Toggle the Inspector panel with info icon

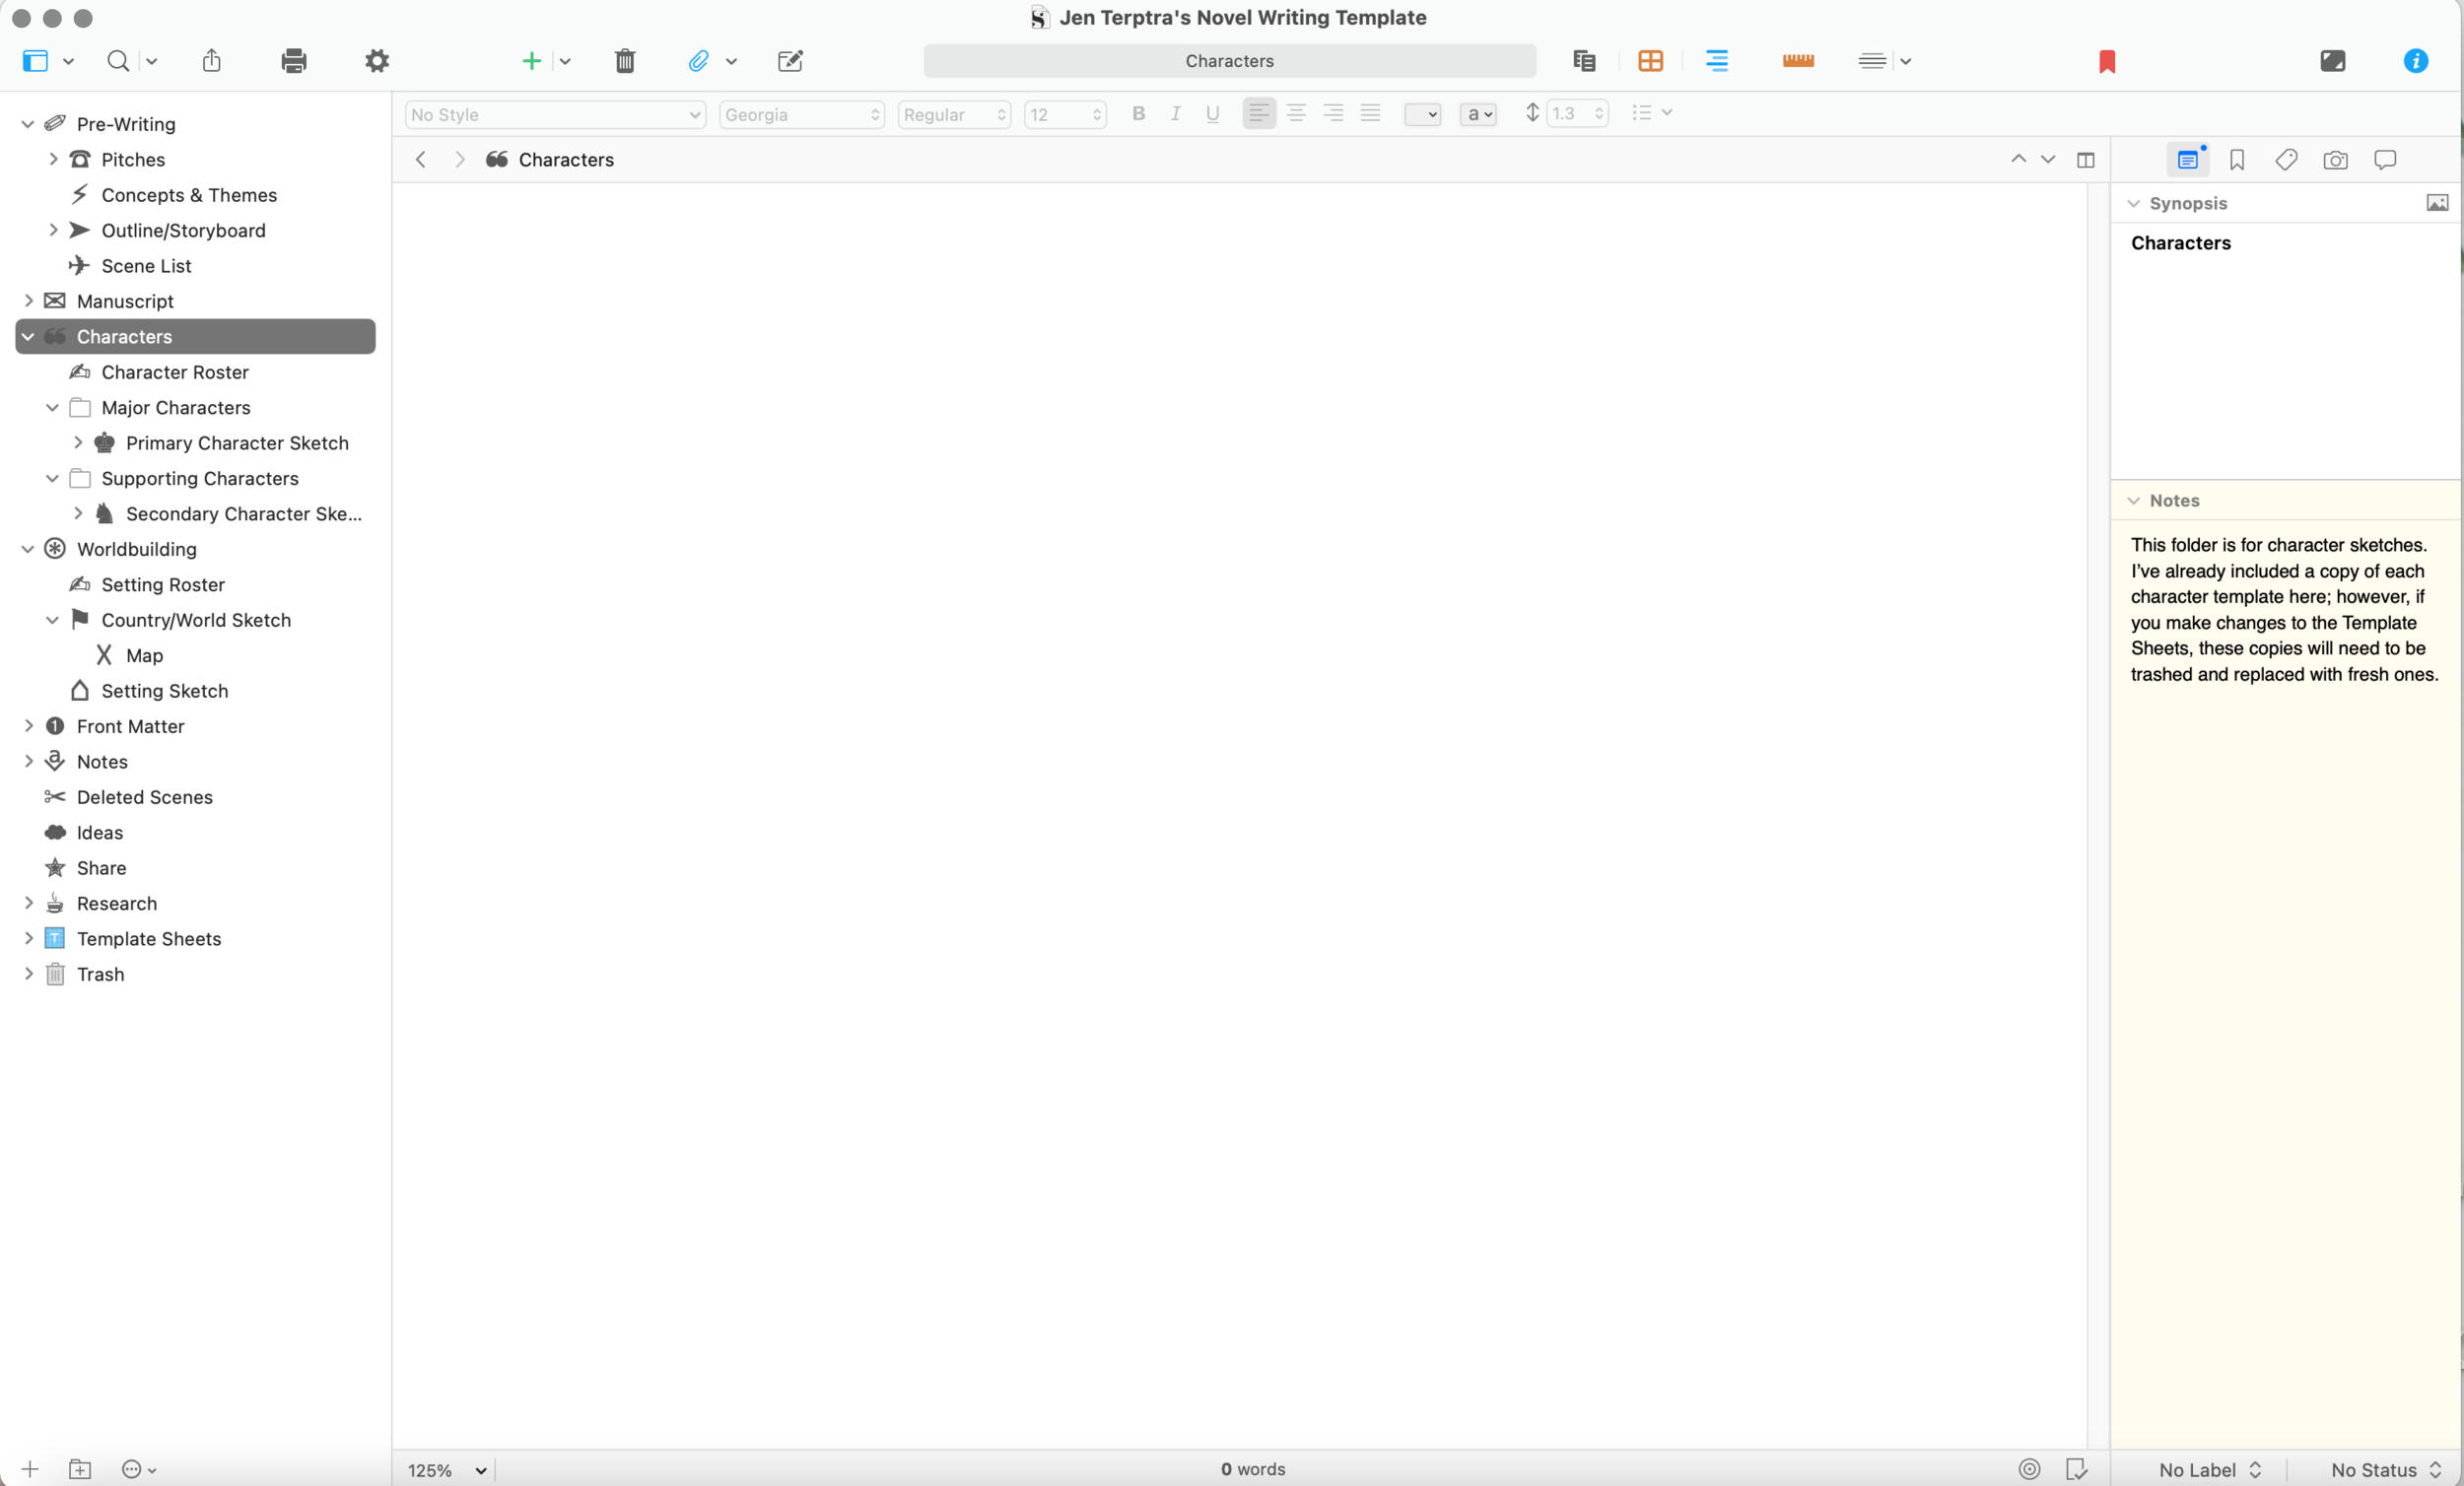(2415, 61)
